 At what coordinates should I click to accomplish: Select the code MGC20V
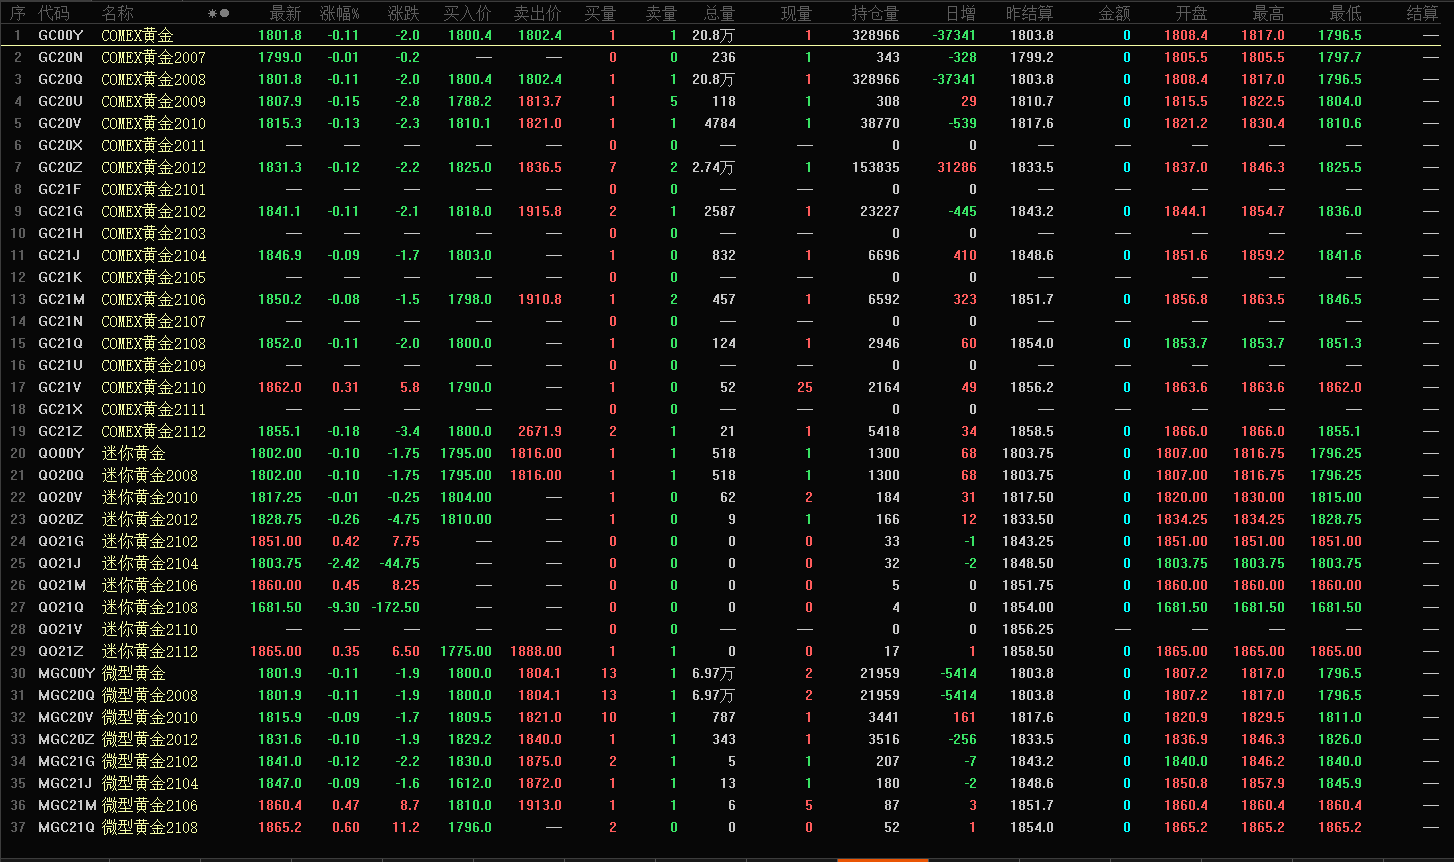tap(66, 717)
